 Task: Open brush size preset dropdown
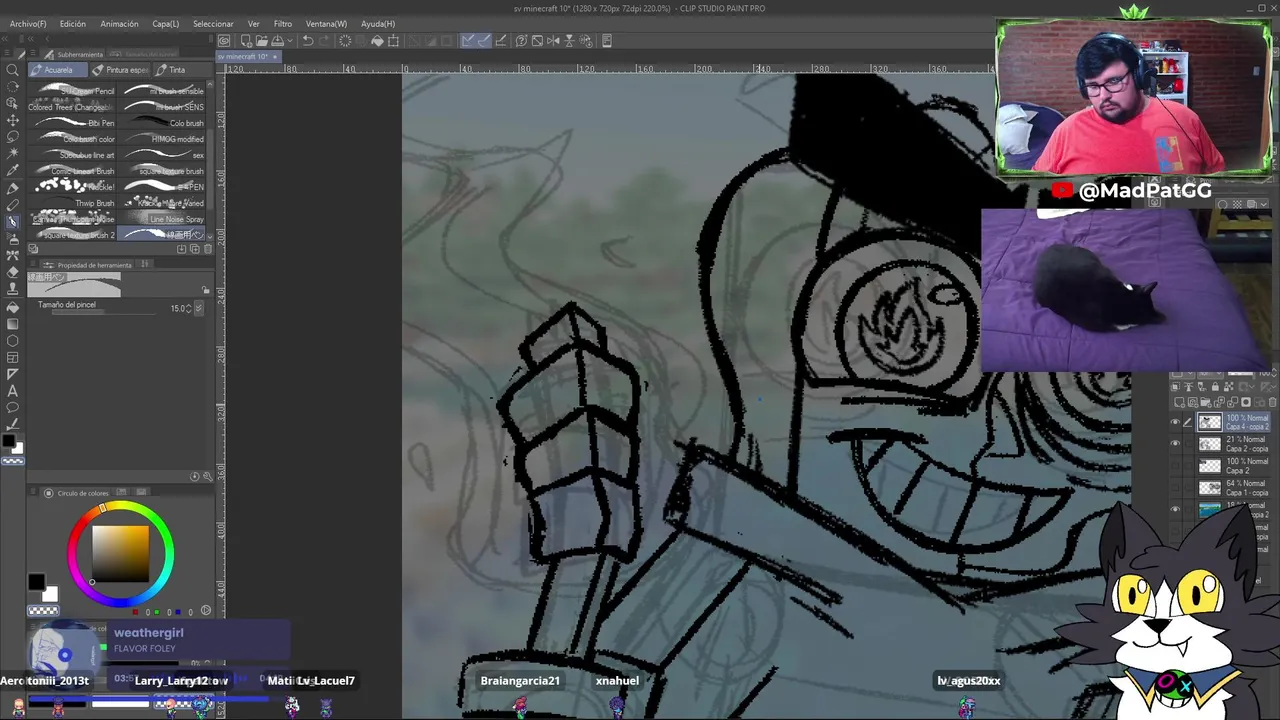point(198,308)
